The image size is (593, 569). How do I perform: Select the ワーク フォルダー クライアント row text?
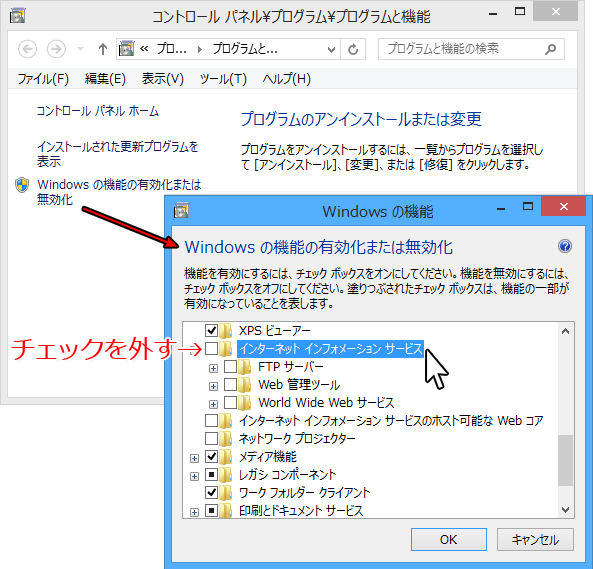coord(304,493)
